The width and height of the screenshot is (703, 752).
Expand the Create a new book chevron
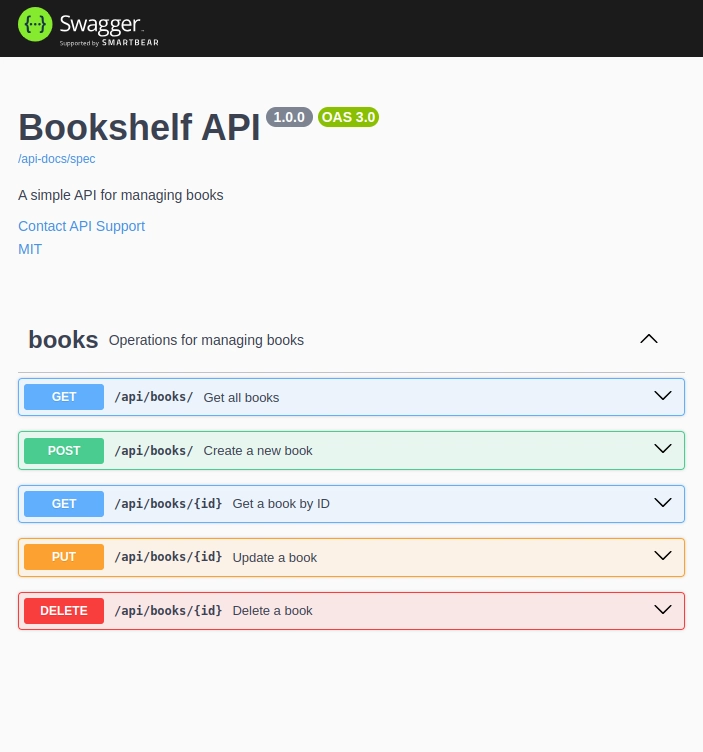[663, 449]
